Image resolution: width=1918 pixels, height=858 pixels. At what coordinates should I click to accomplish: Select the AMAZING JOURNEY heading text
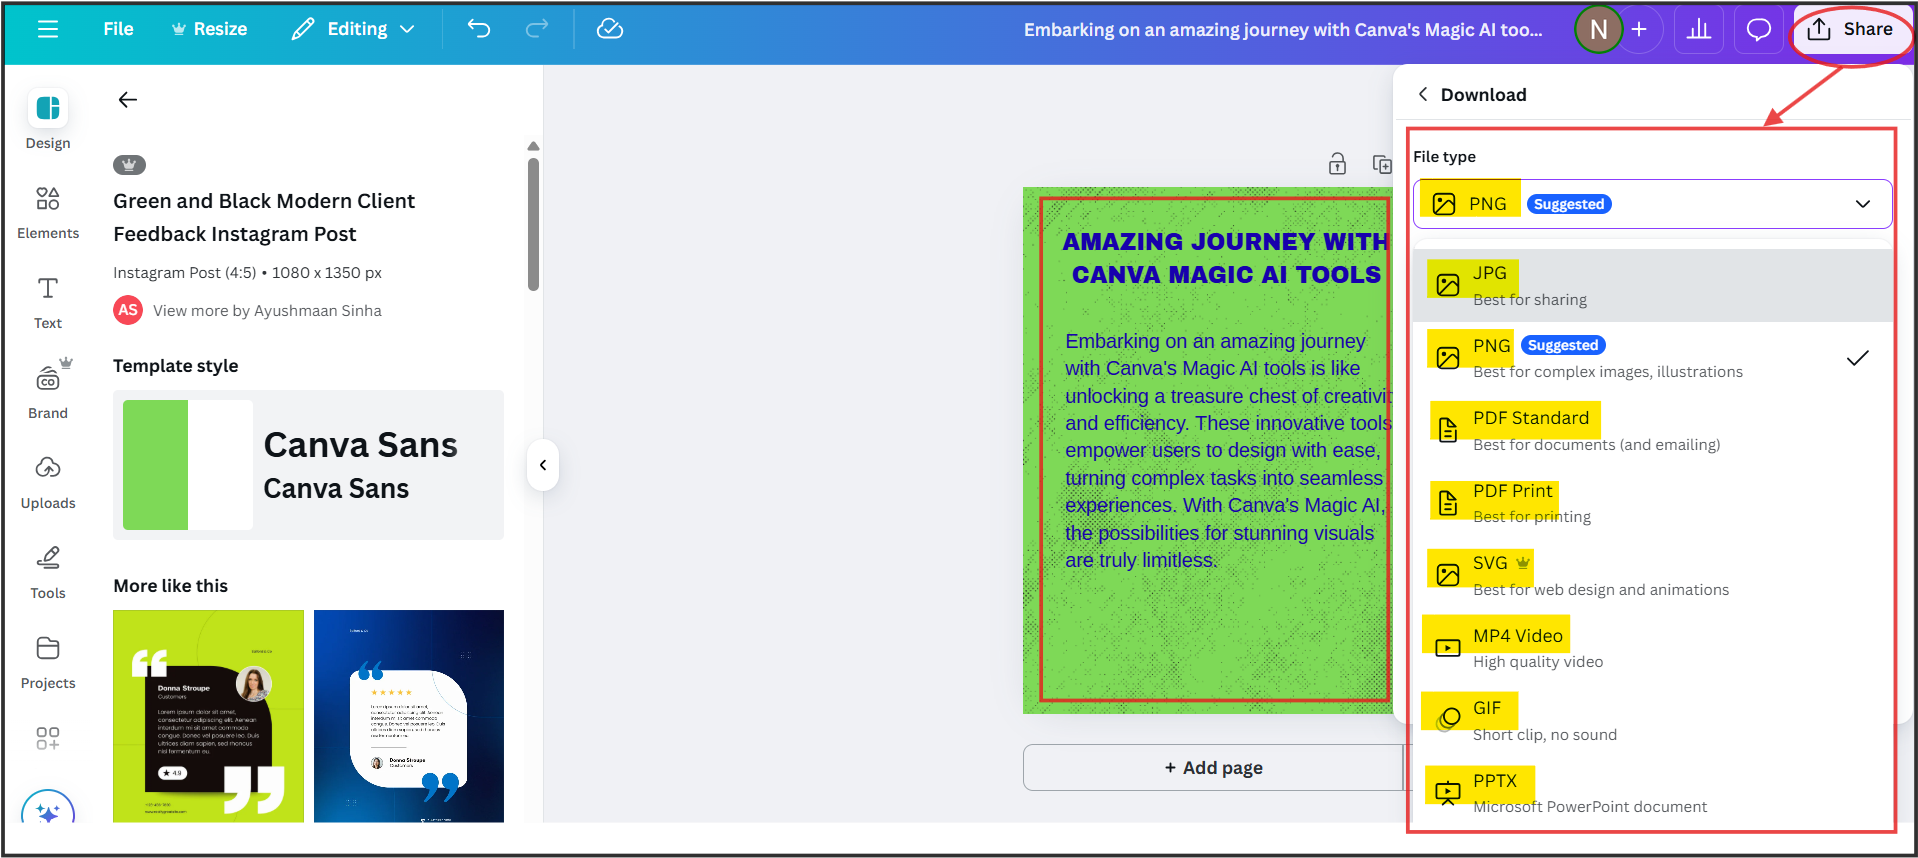1226,258
